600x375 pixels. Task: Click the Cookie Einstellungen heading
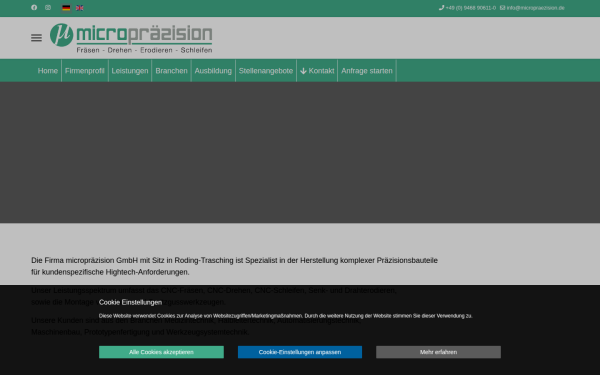130,302
